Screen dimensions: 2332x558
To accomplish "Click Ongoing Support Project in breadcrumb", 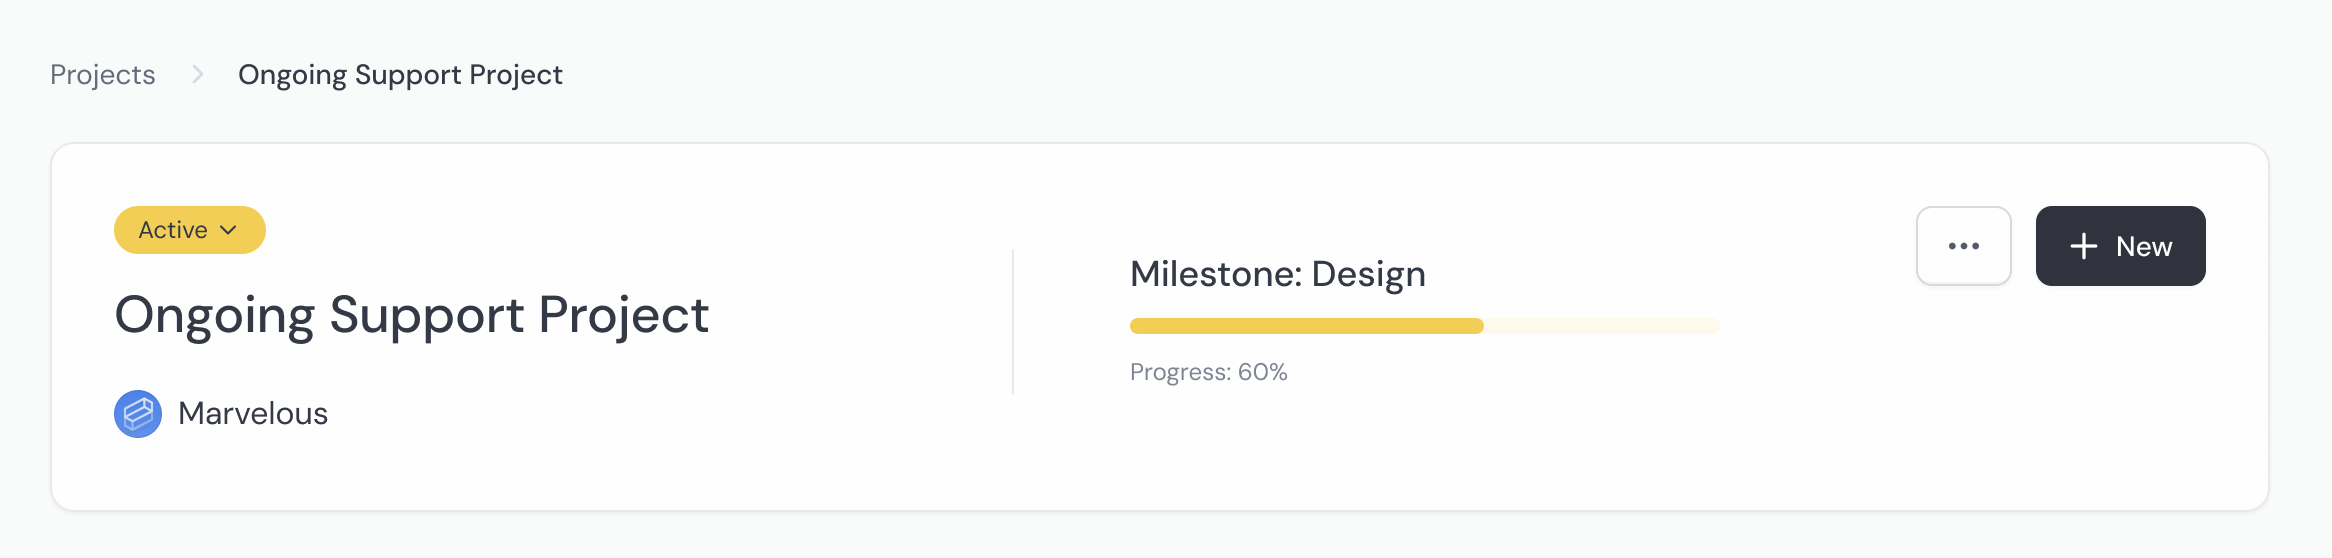I will pyautogui.click(x=400, y=75).
